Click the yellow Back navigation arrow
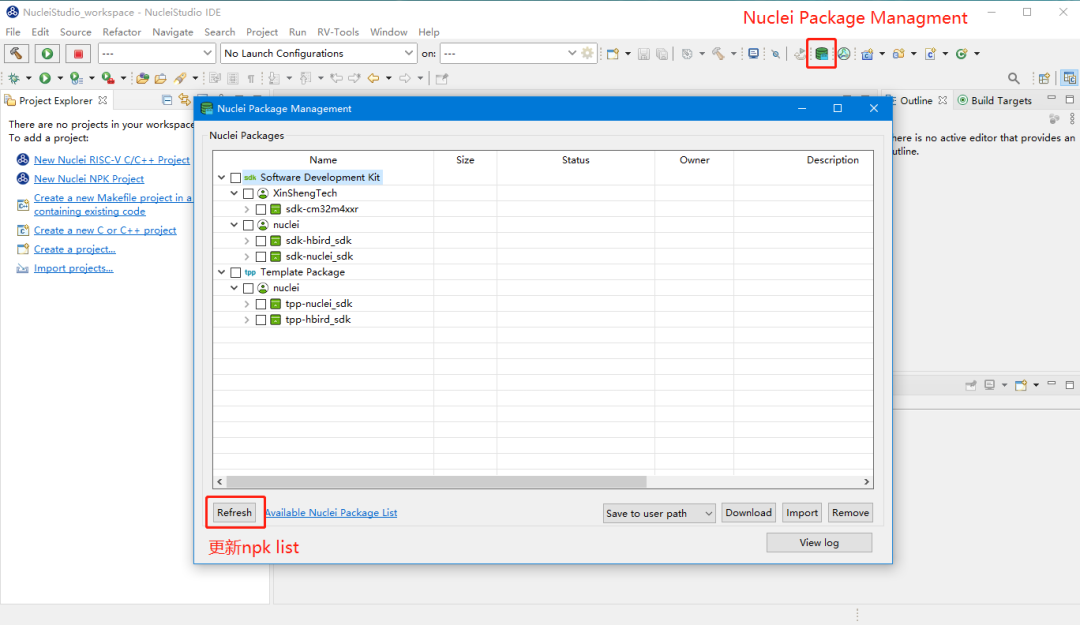The width and height of the screenshot is (1080, 625). click(373, 78)
